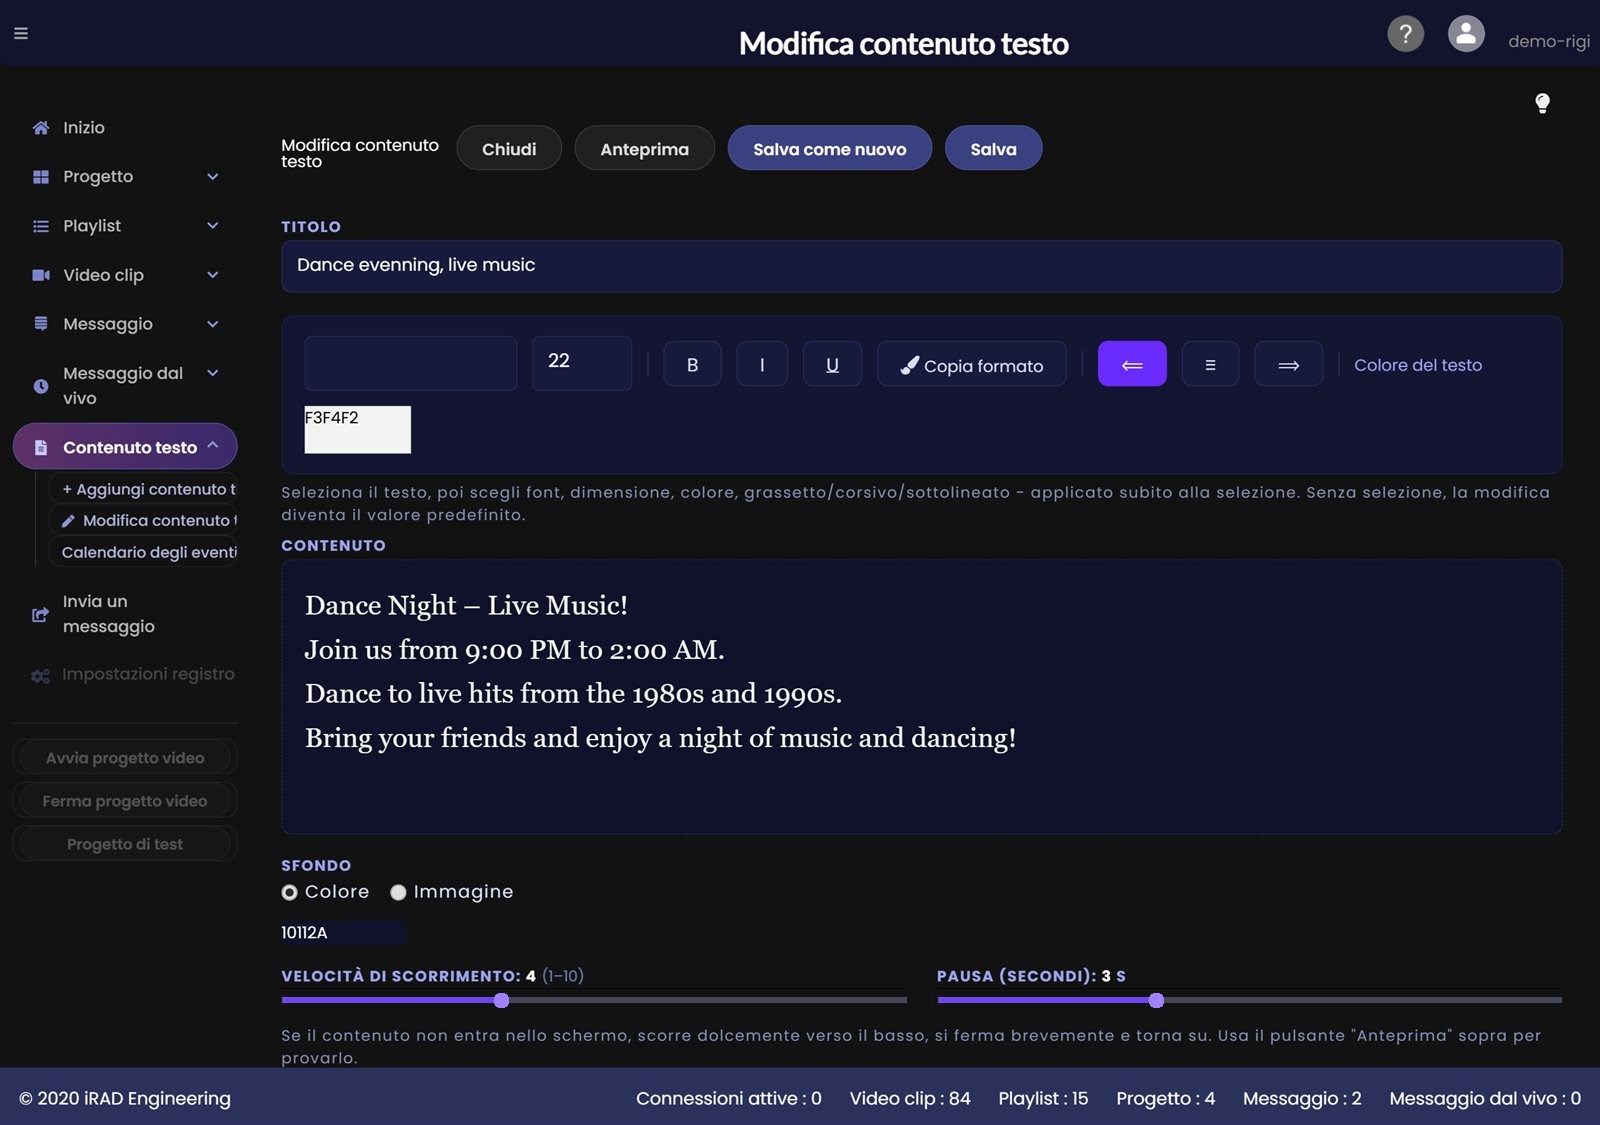
Task: Toggle underline U formatting
Action: [x=832, y=364]
